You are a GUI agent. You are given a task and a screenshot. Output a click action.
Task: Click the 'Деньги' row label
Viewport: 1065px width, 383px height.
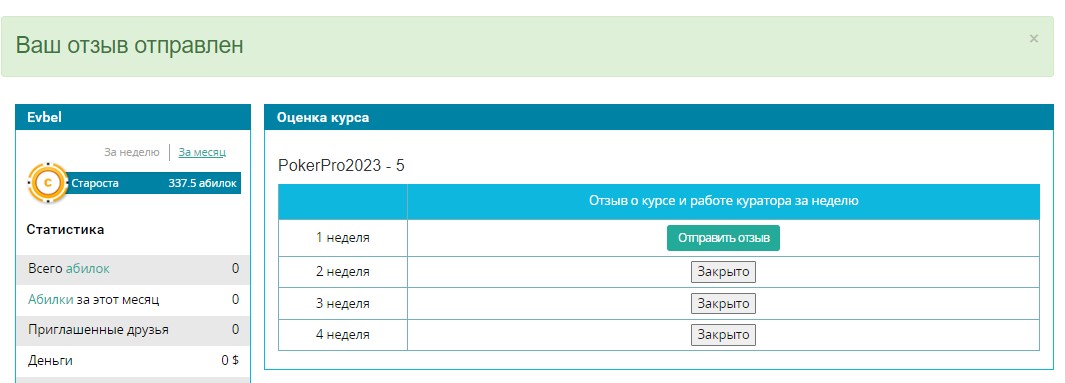click(x=50, y=361)
